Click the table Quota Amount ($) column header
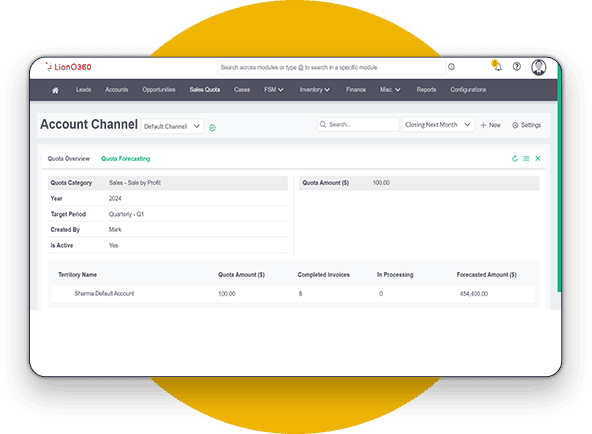 pos(241,275)
